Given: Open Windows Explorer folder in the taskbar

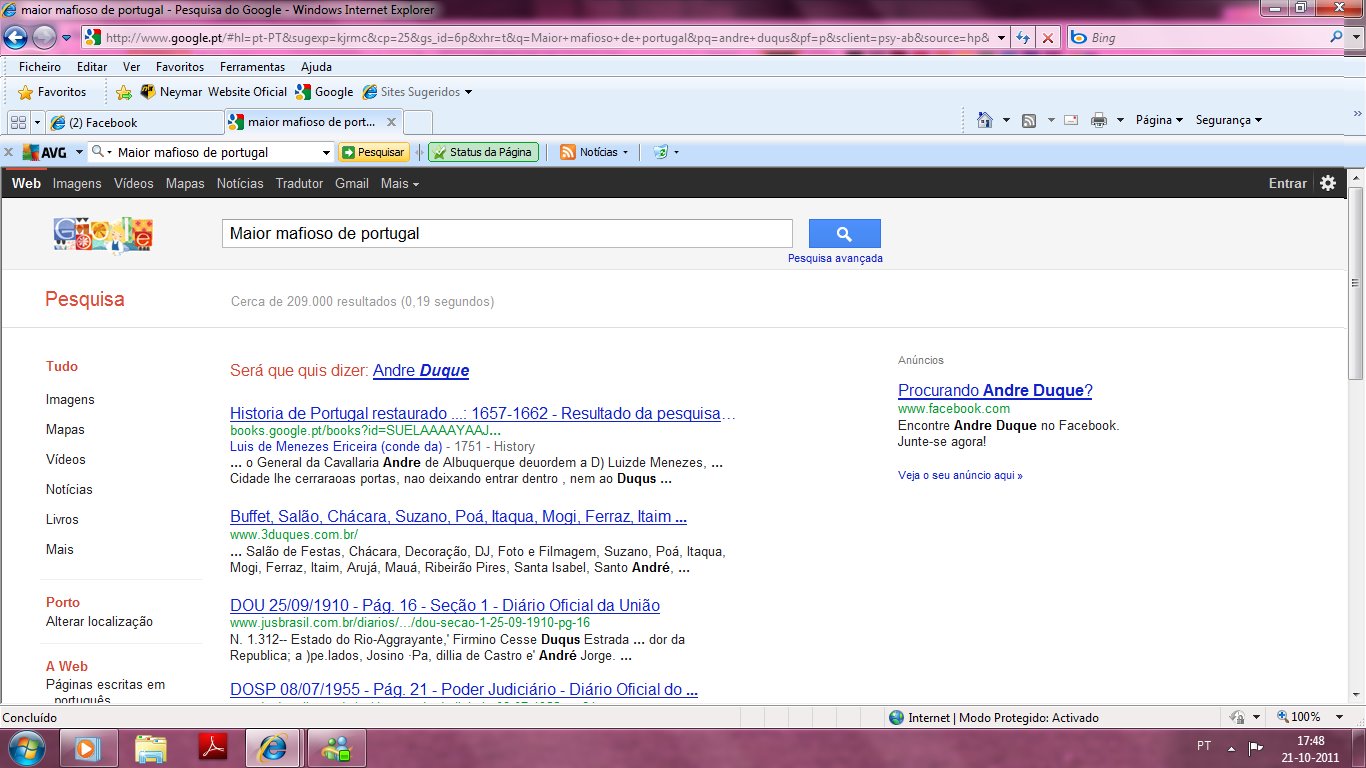Looking at the screenshot, I should [151, 747].
